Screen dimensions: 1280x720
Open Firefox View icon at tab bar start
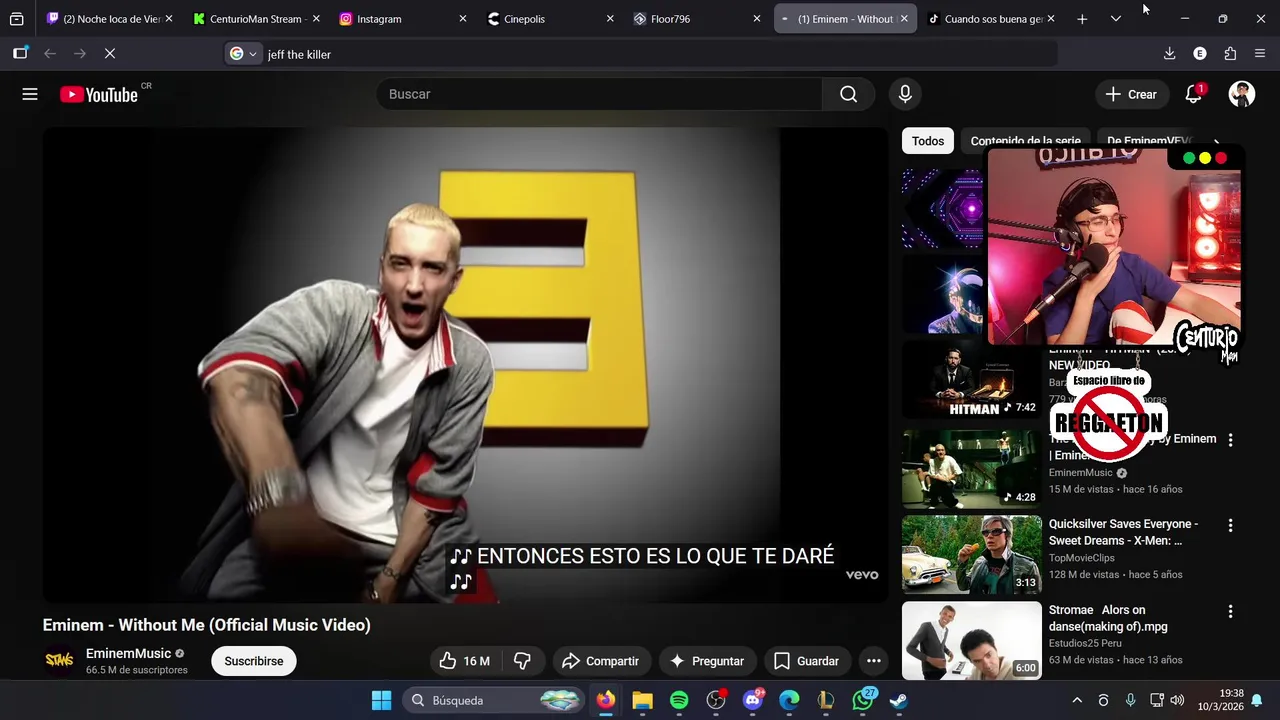[16, 19]
